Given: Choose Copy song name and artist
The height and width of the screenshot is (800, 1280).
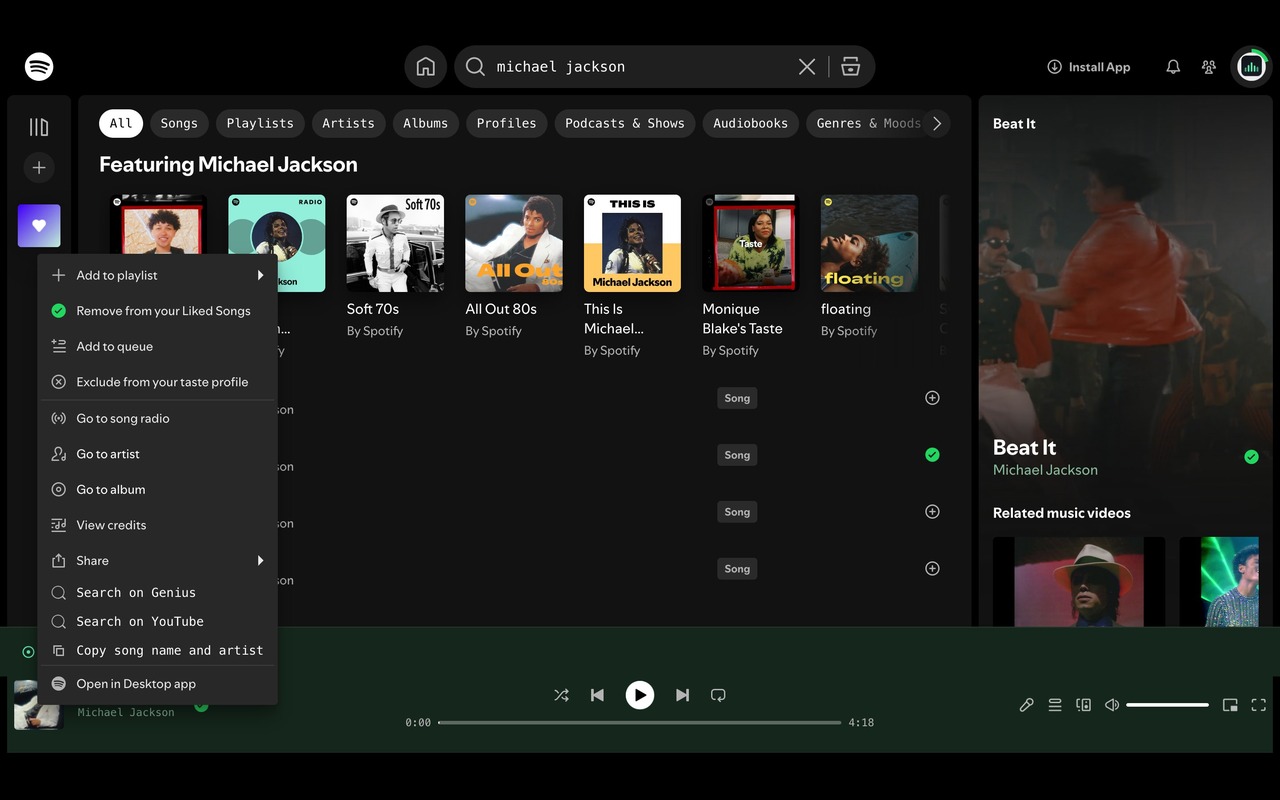Looking at the screenshot, I should coord(157,650).
